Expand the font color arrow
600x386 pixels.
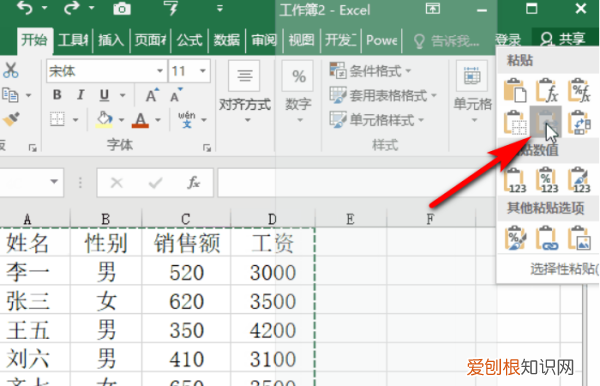tap(158, 120)
